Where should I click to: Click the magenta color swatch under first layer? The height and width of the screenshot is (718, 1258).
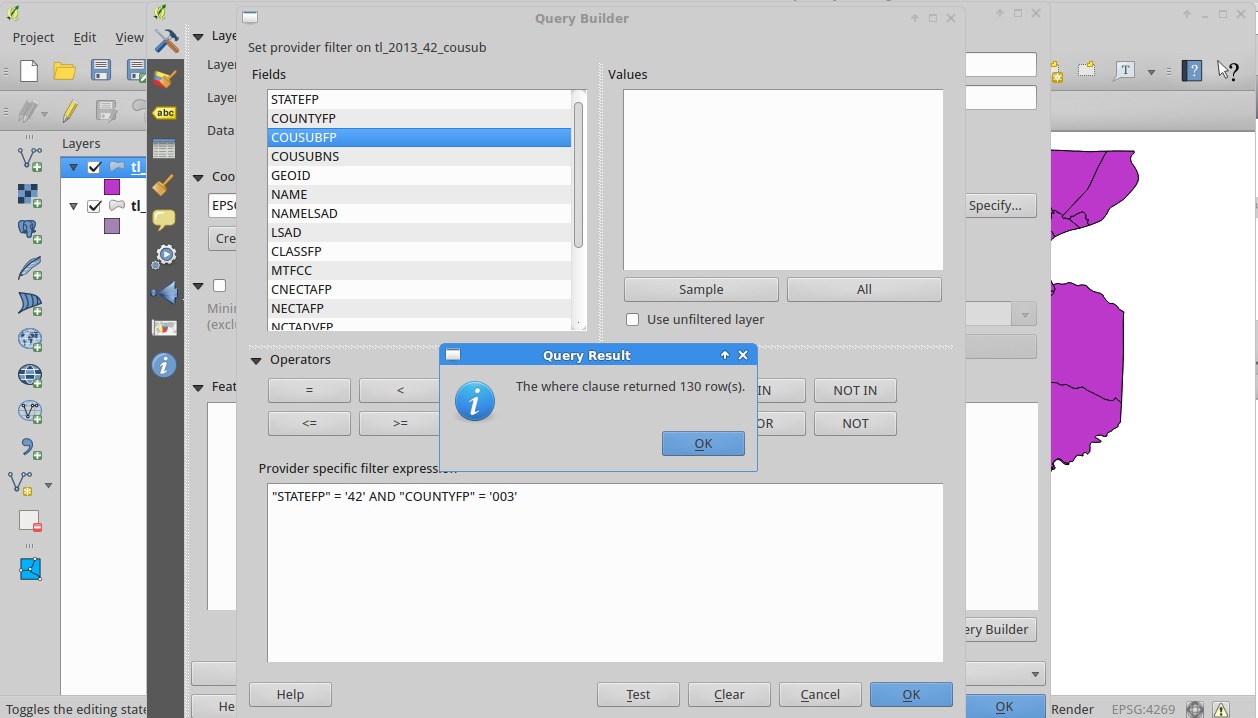pyautogui.click(x=112, y=187)
